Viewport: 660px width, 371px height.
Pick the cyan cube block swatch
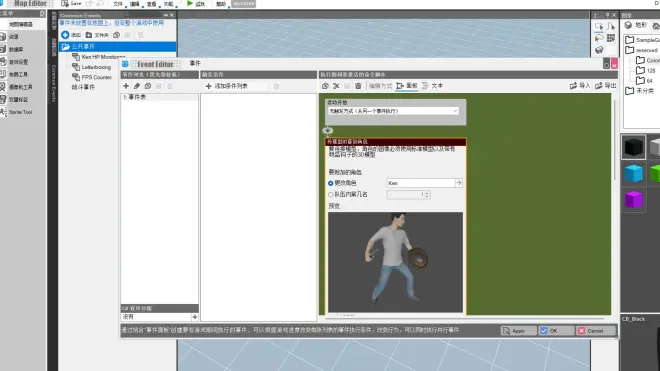pos(633,173)
